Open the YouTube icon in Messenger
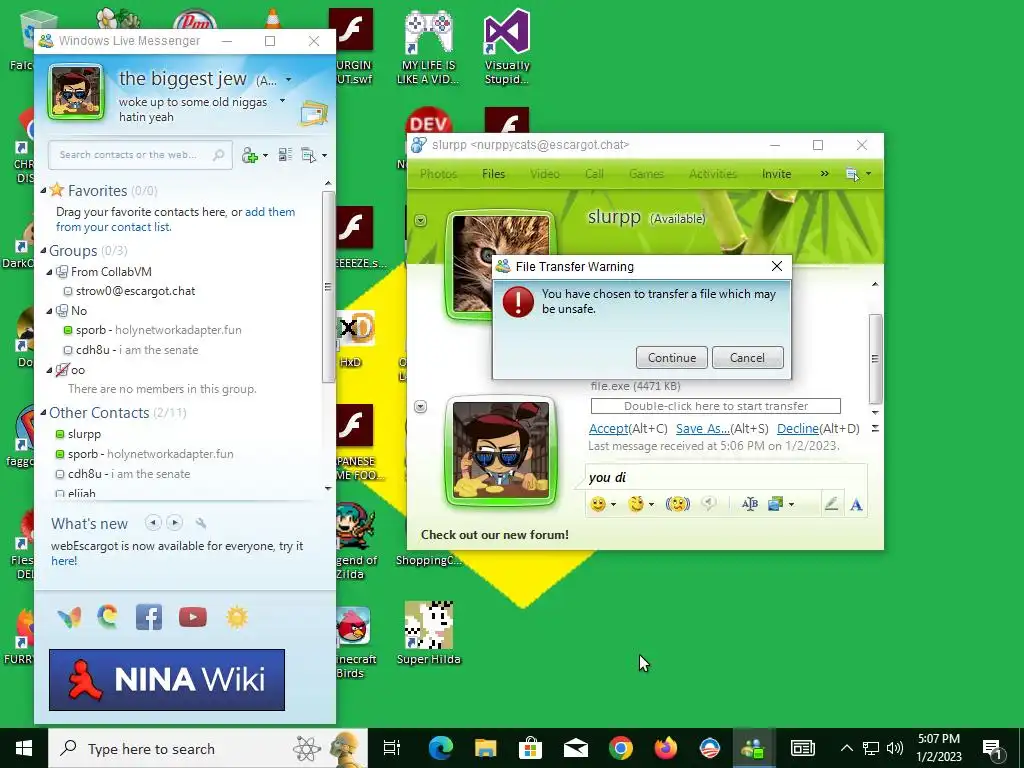The width and height of the screenshot is (1024, 768). [x=193, y=617]
